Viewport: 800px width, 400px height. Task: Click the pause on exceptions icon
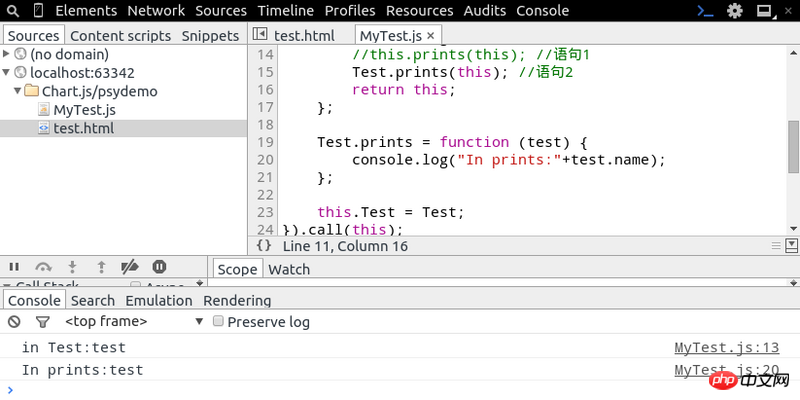[159, 267]
